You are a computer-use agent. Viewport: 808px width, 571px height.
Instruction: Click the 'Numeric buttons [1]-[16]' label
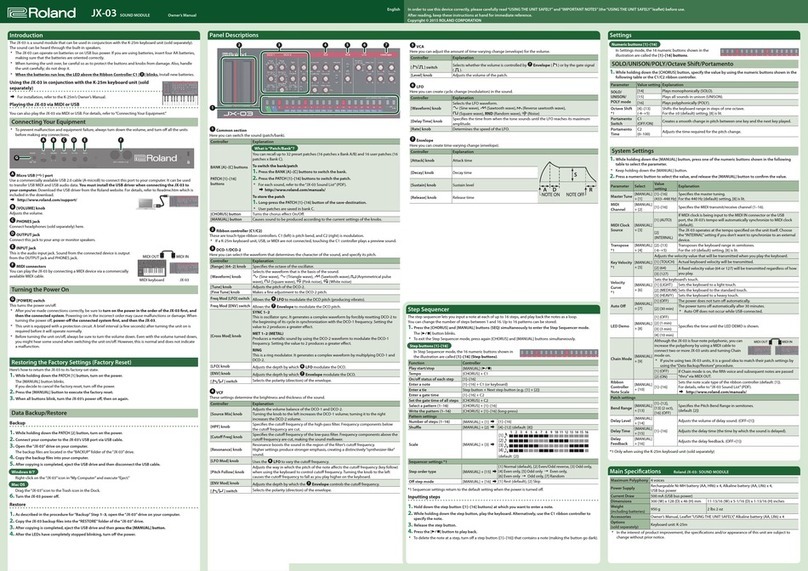(x=634, y=44)
